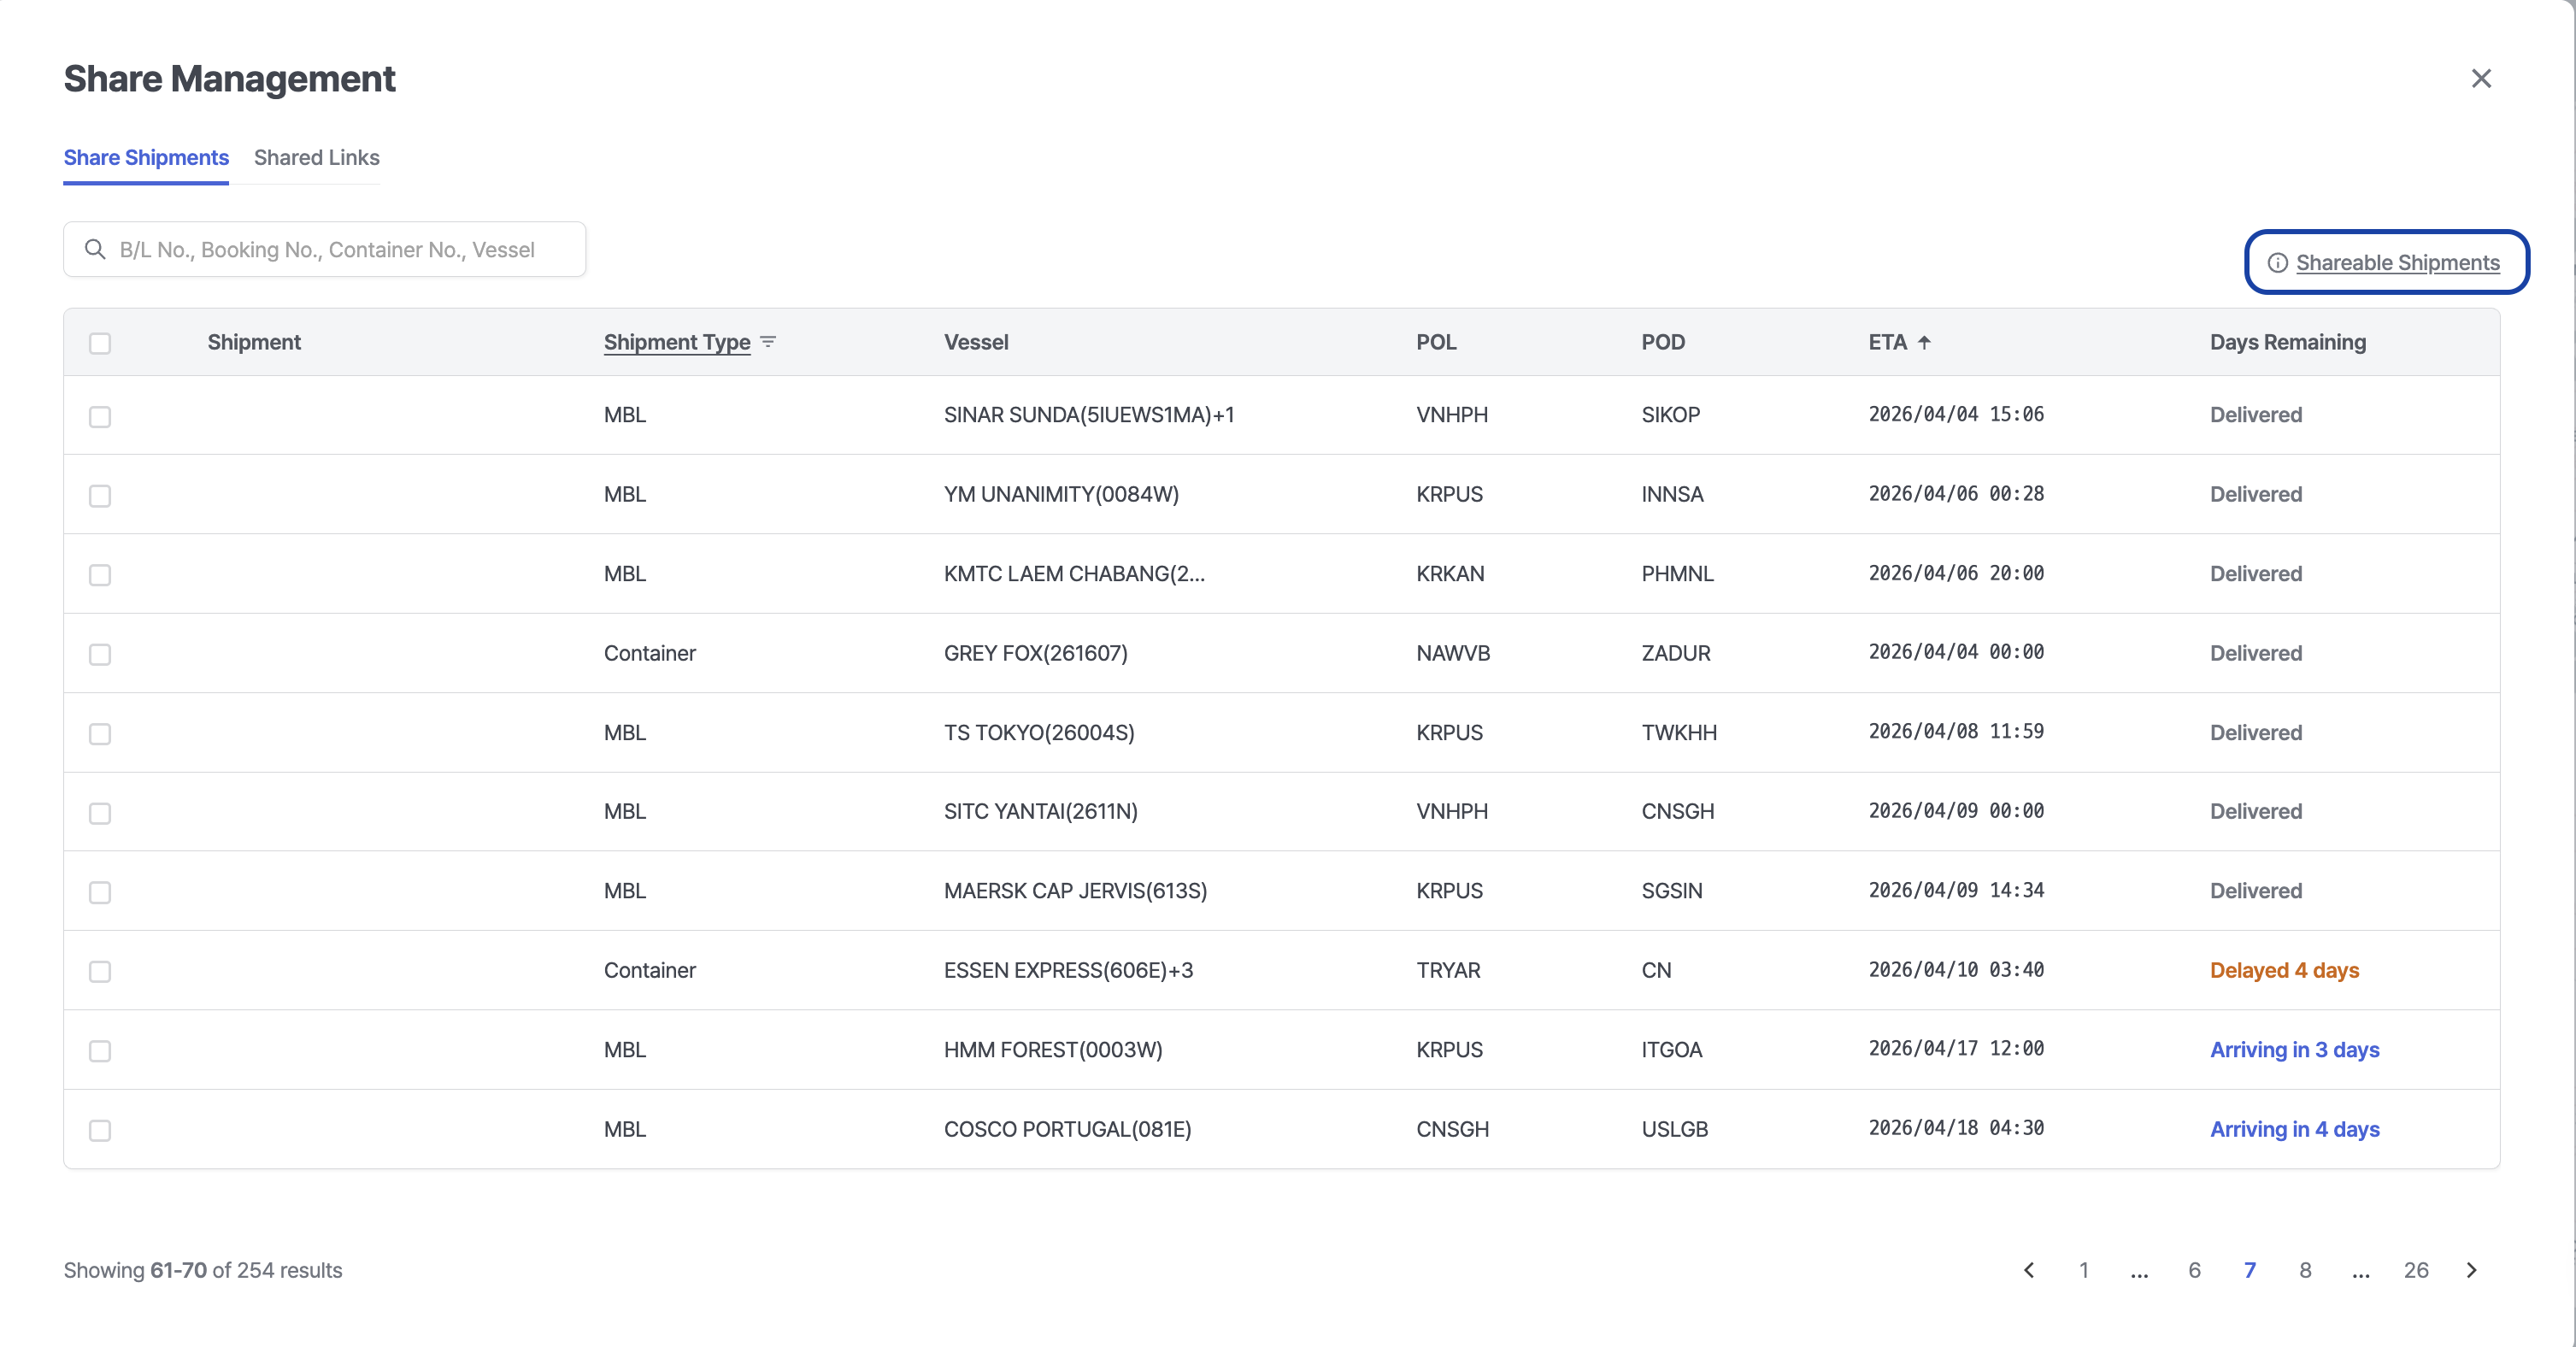Click the ETA sort arrow
This screenshot has width=2576, height=1347.
pos(1926,341)
